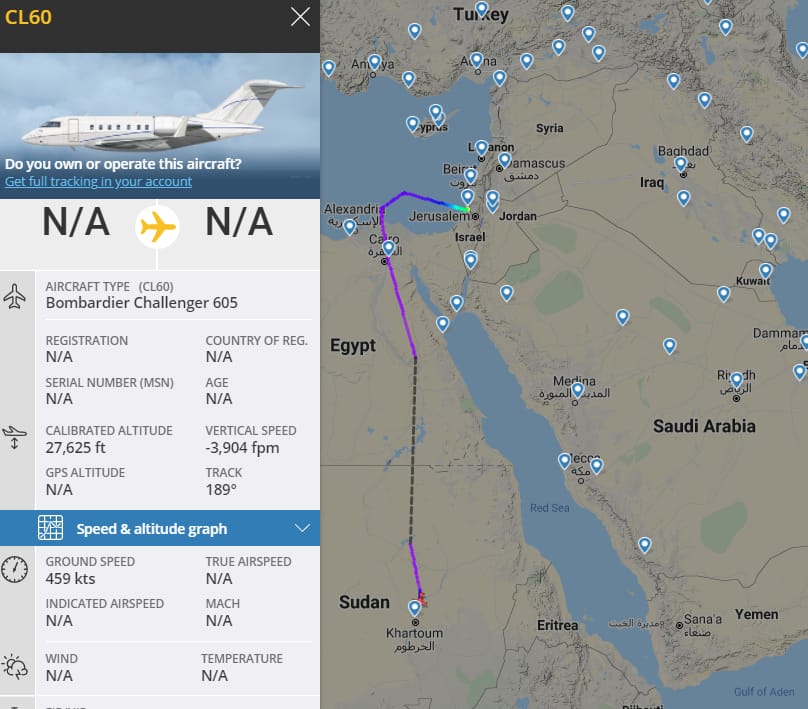Click the yellow airplane route icon
The image size is (808, 709).
(x=157, y=227)
